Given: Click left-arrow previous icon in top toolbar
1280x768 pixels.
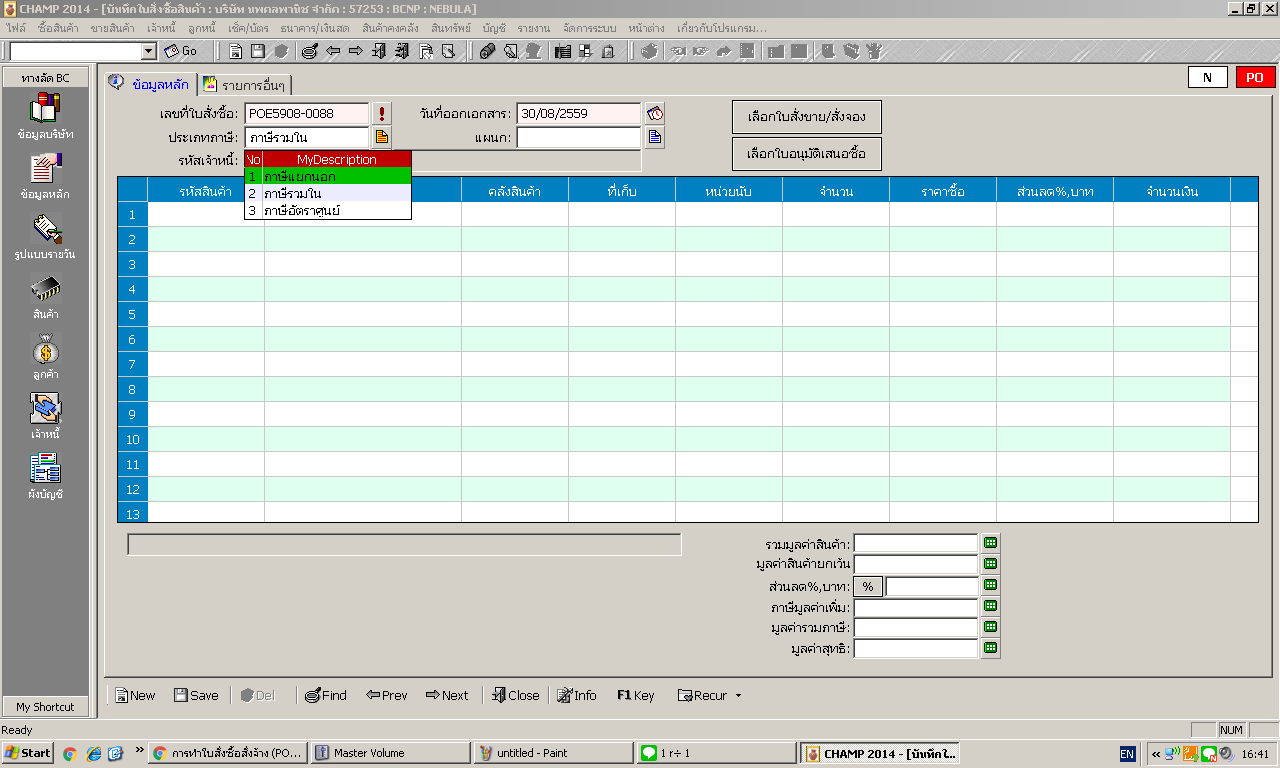Looking at the screenshot, I should (333, 51).
